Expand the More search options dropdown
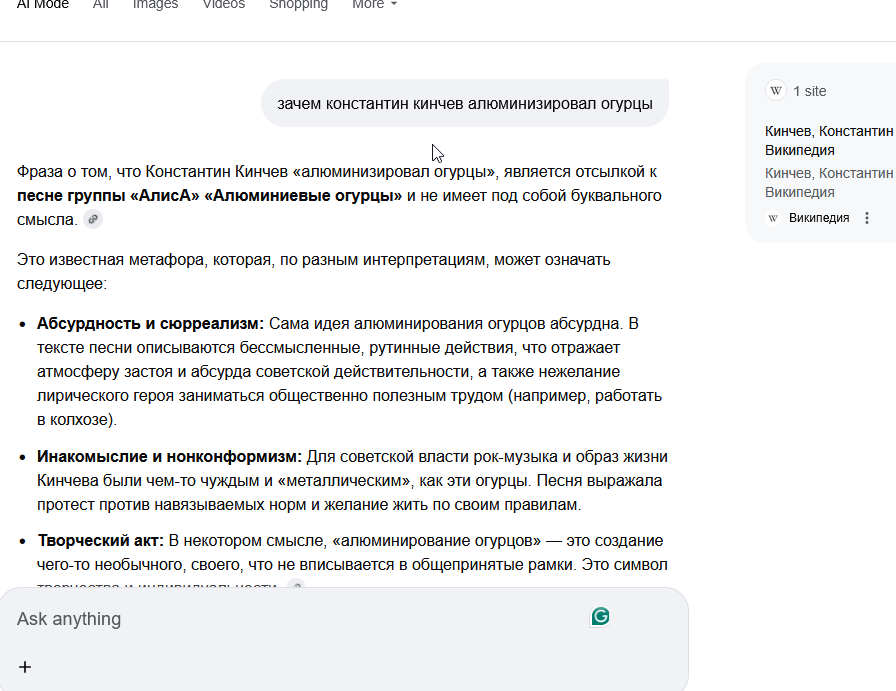This screenshot has width=896, height=691. click(374, 5)
